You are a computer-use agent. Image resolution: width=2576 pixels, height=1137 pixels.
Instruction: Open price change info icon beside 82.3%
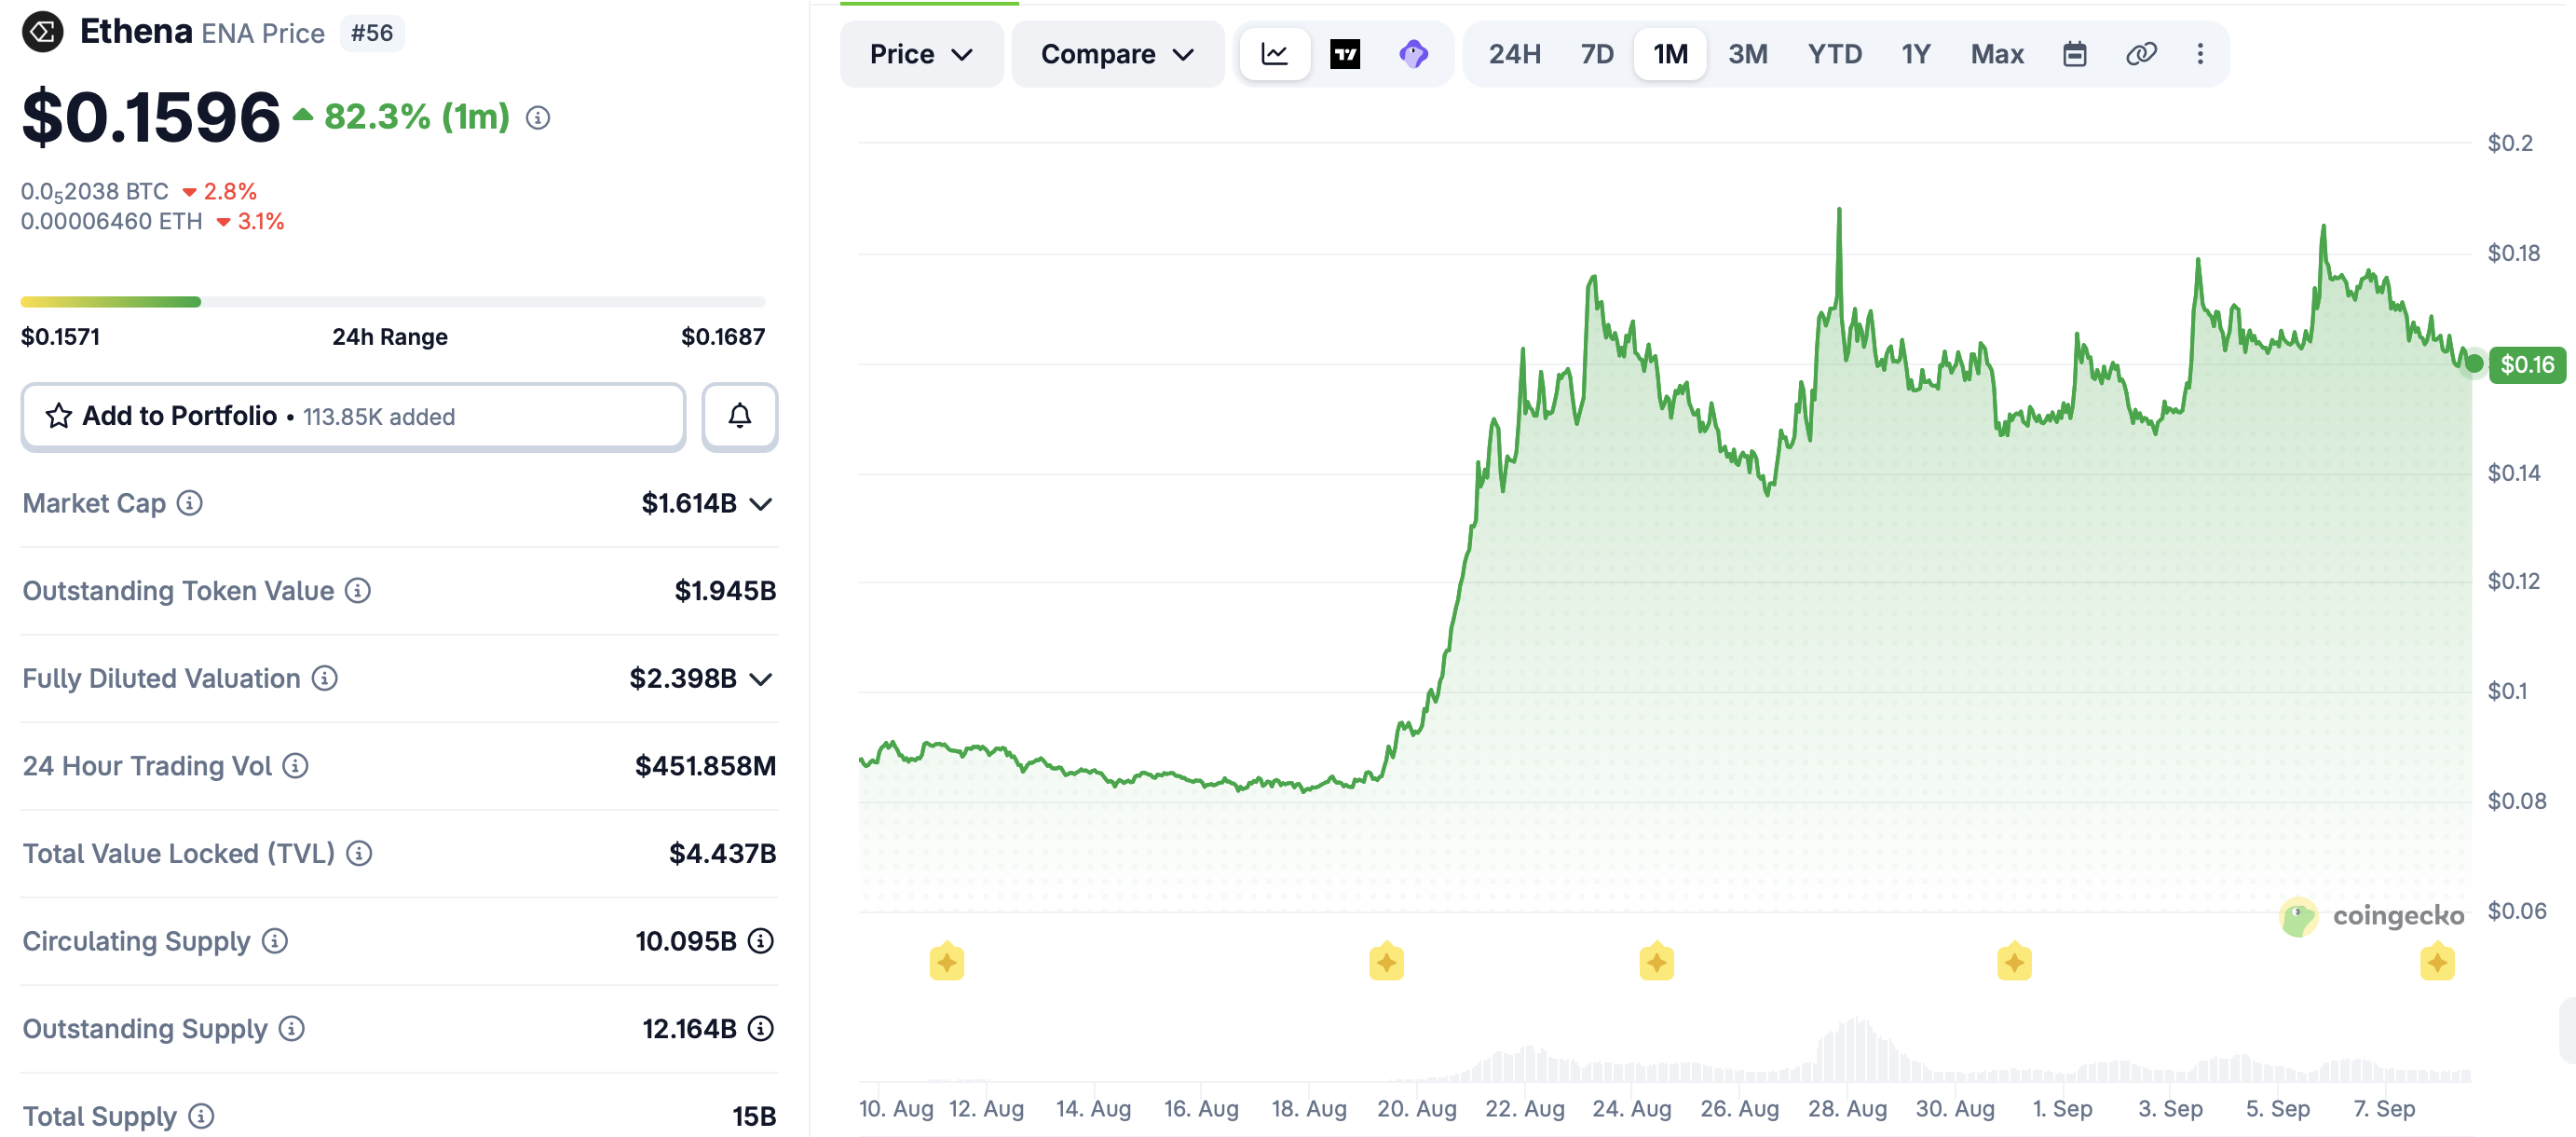pyautogui.click(x=538, y=118)
